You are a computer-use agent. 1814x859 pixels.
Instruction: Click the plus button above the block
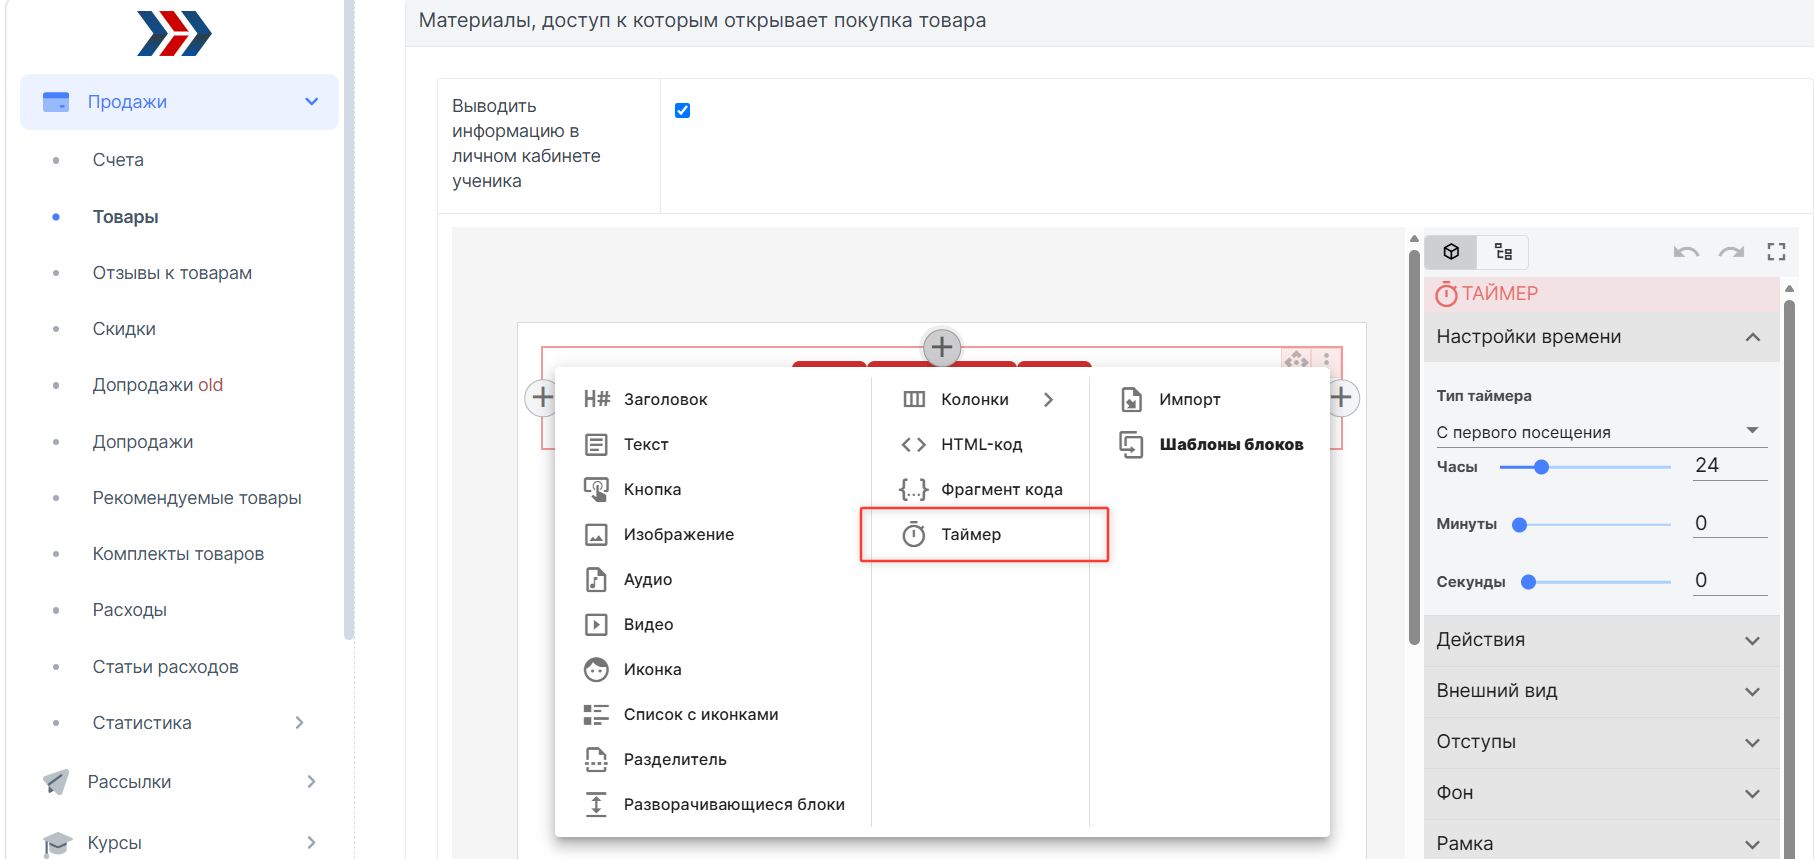942,348
